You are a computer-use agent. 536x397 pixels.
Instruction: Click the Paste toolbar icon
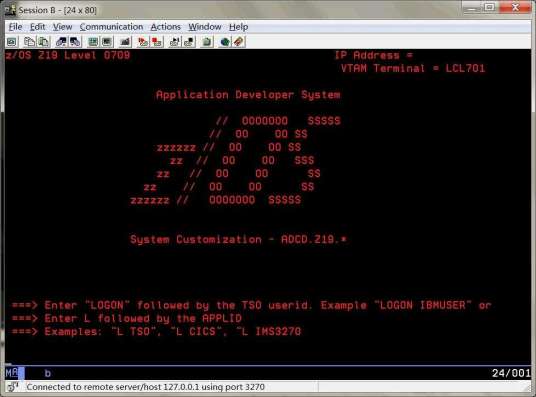pyautogui.click(x=44, y=42)
